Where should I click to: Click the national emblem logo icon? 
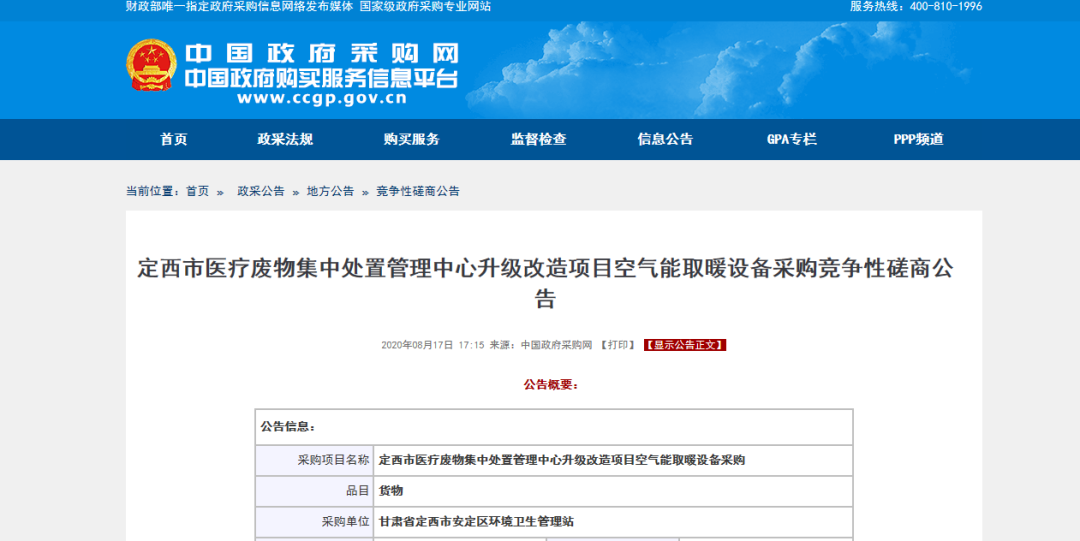[x=152, y=65]
